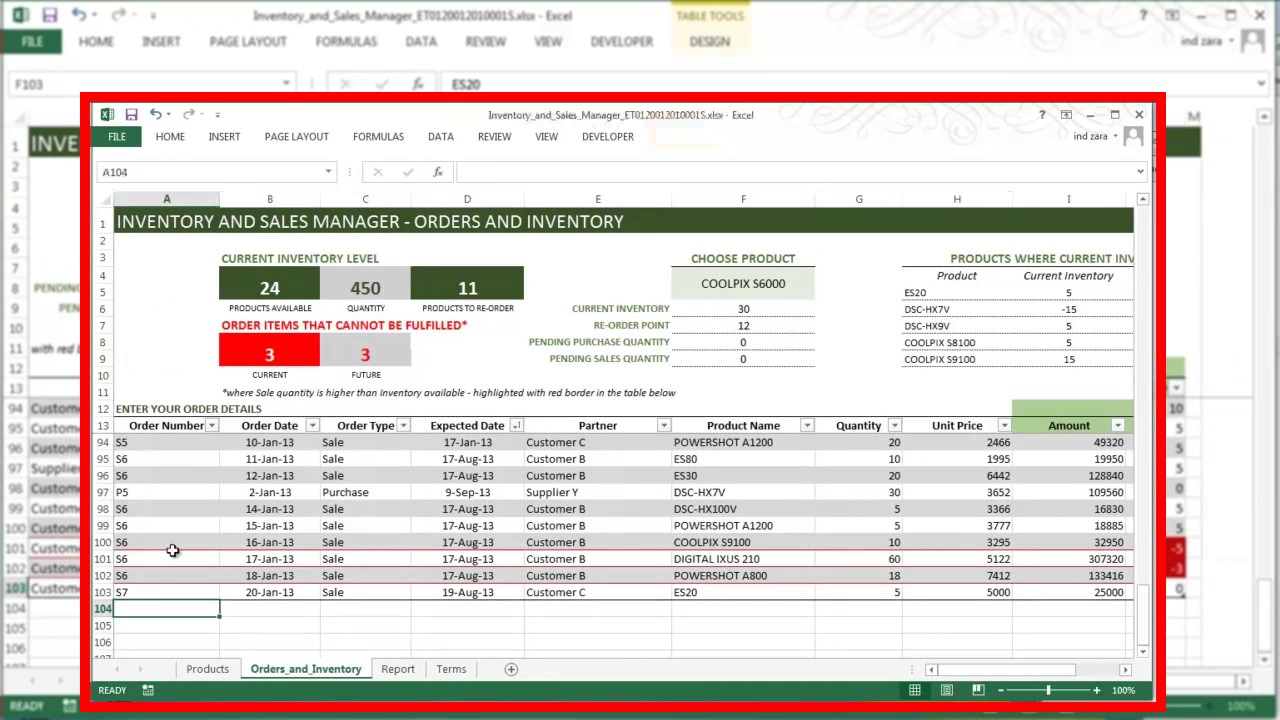This screenshot has width=1280, height=720.
Task: Click the Save icon in inner Excel toolbar
Action: pos(131,115)
